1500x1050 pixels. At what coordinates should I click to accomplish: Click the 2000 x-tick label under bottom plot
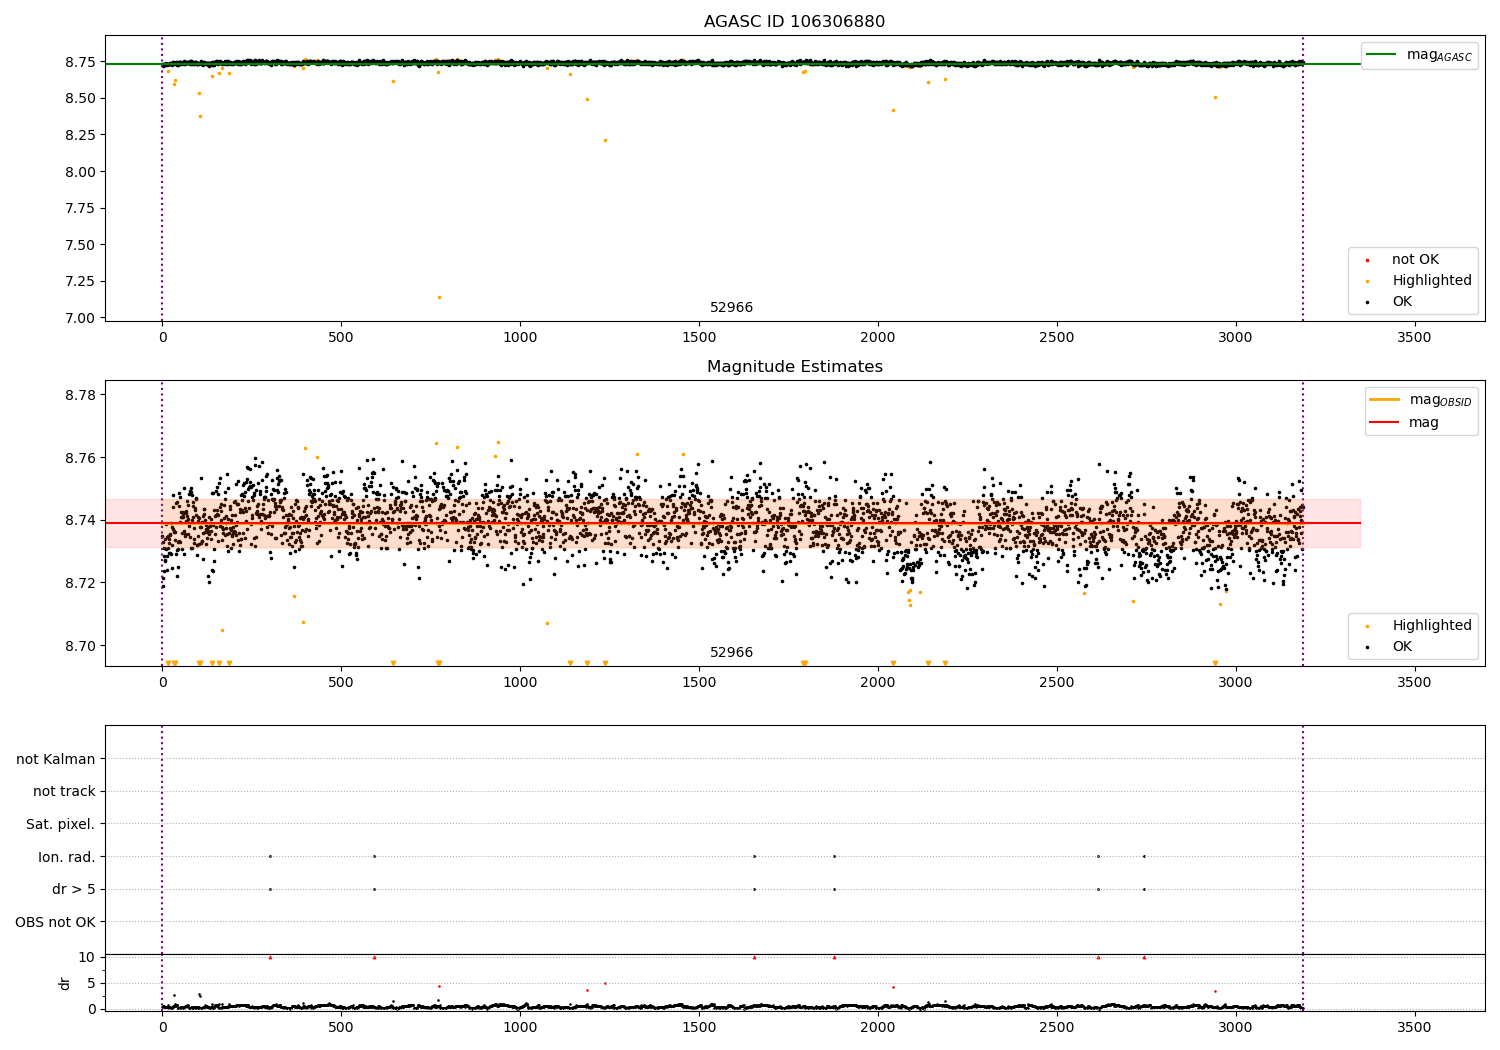click(x=878, y=1028)
